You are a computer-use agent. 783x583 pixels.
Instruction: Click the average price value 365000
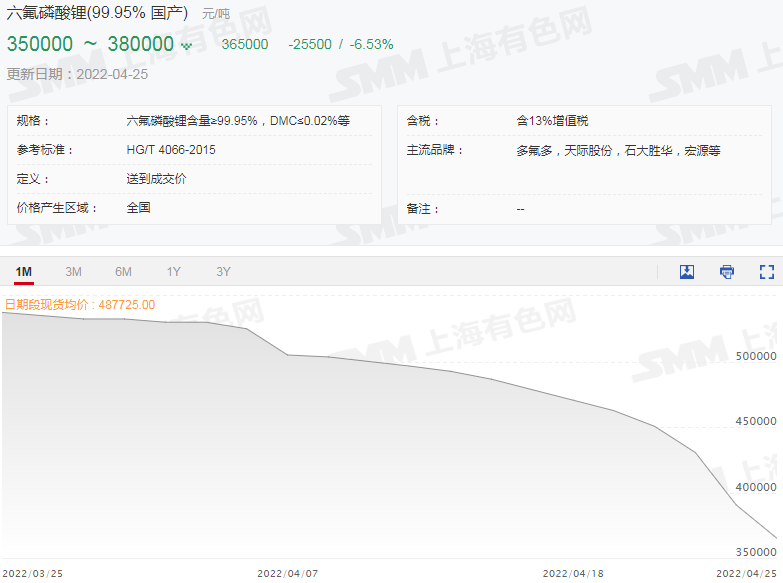pyautogui.click(x=244, y=44)
